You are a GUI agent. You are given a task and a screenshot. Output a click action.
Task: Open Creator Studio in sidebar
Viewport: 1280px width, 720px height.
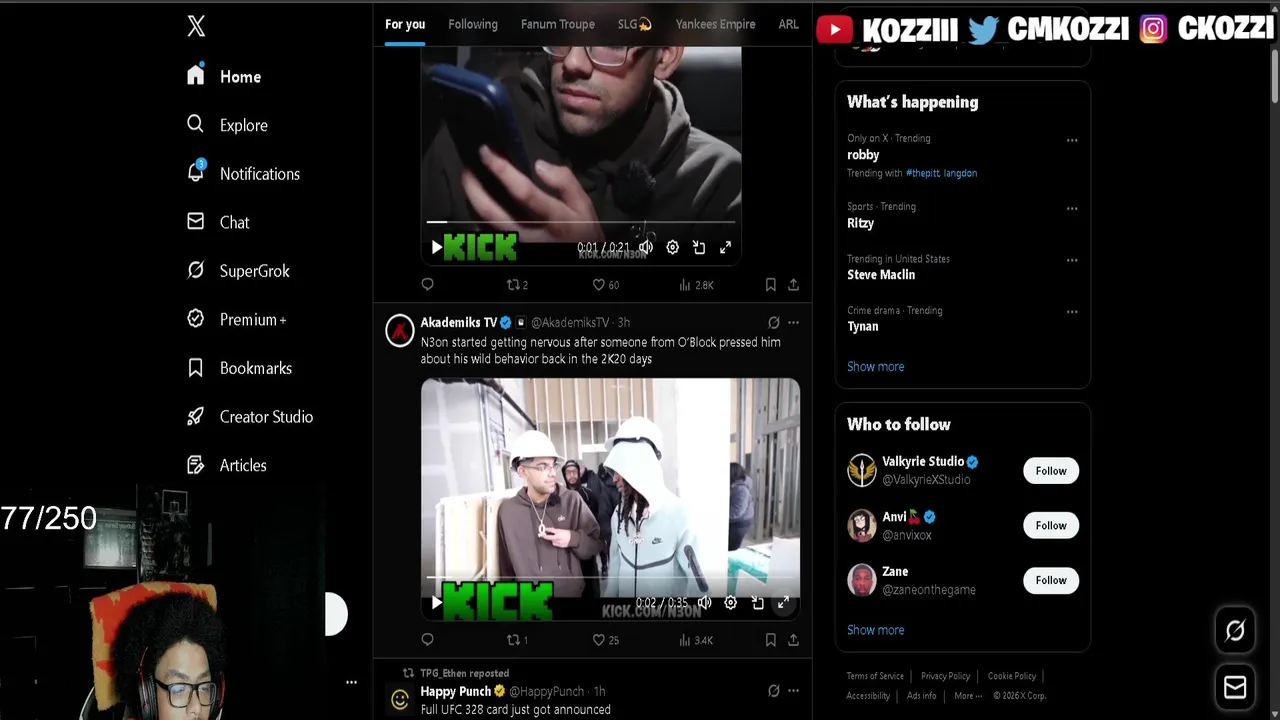coord(250,417)
